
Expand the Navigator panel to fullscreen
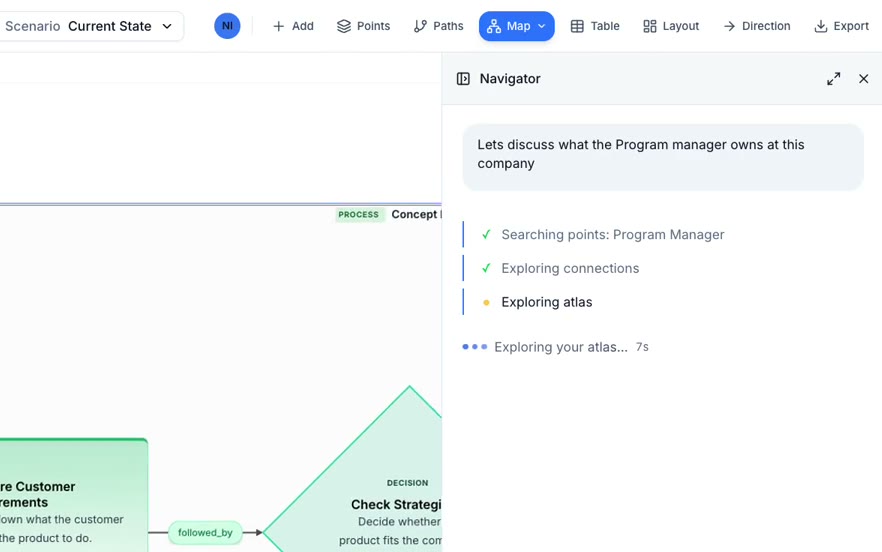point(834,79)
